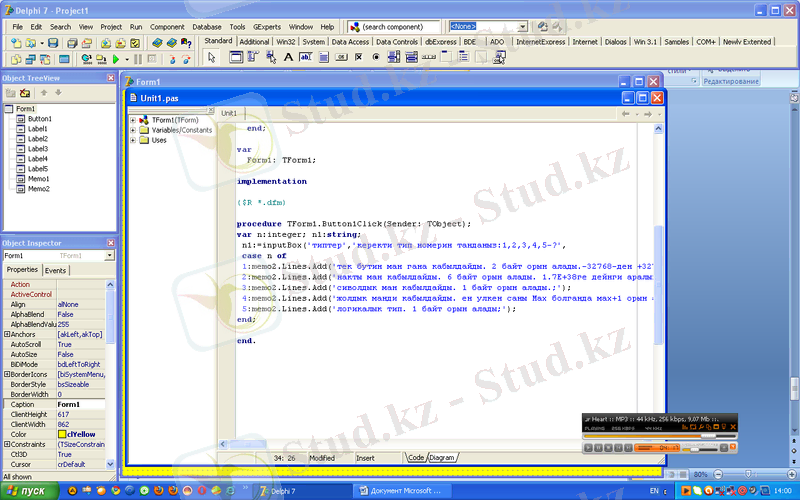The image size is (800, 500).
Task: Select the Label component (letter A)
Action: click(288, 57)
